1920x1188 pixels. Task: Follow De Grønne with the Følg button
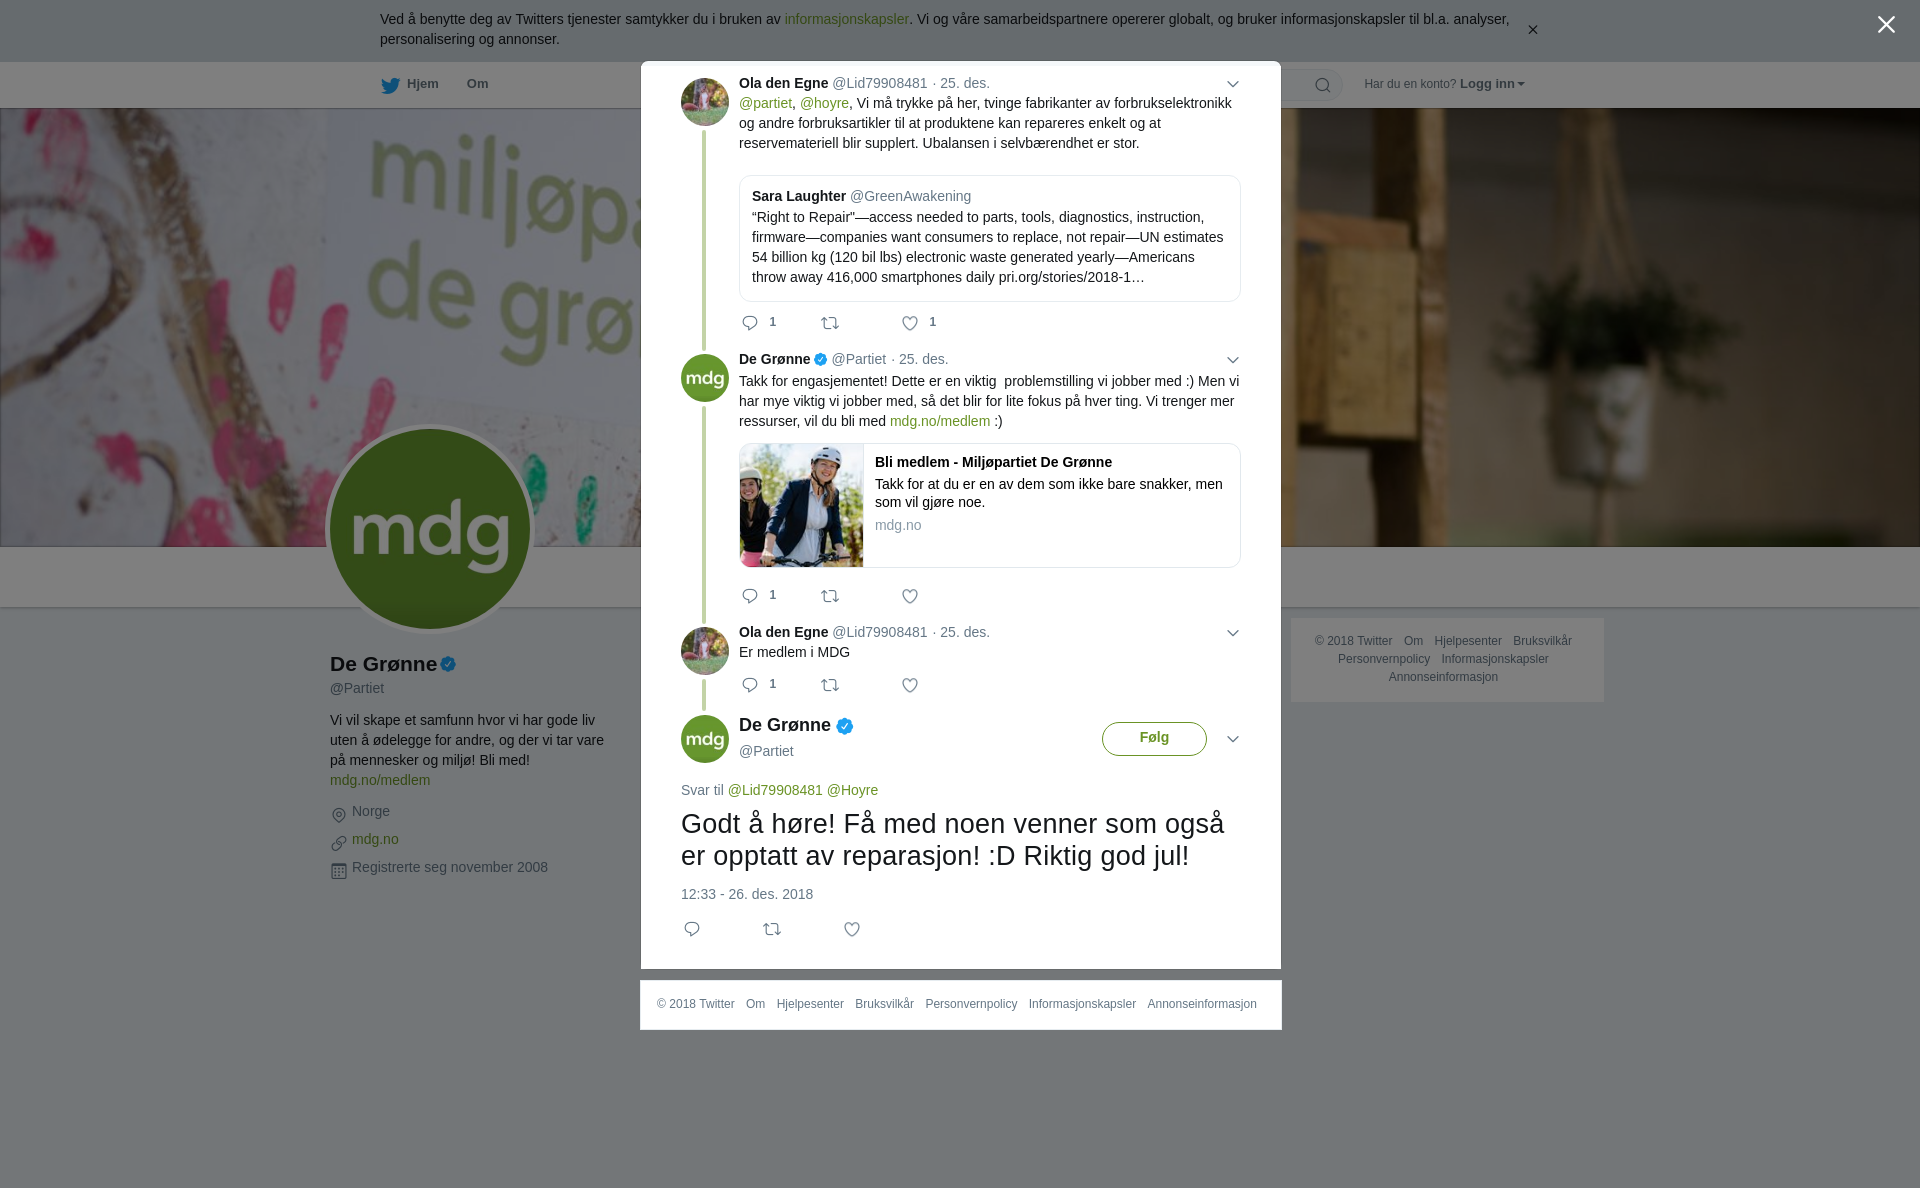[x=1154, y=739]
